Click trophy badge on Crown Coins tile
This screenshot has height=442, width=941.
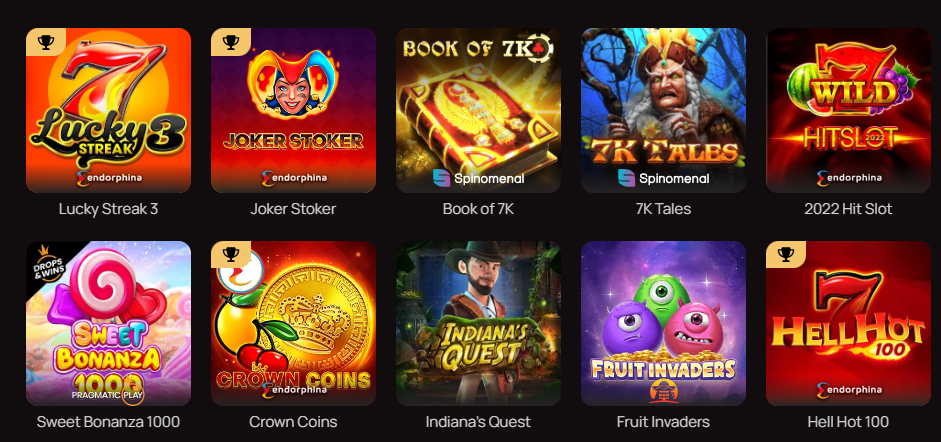(x=230, y=254)
